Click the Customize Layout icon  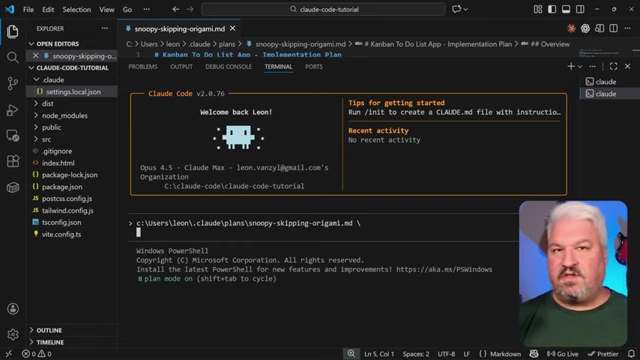(x=538, y=9)
